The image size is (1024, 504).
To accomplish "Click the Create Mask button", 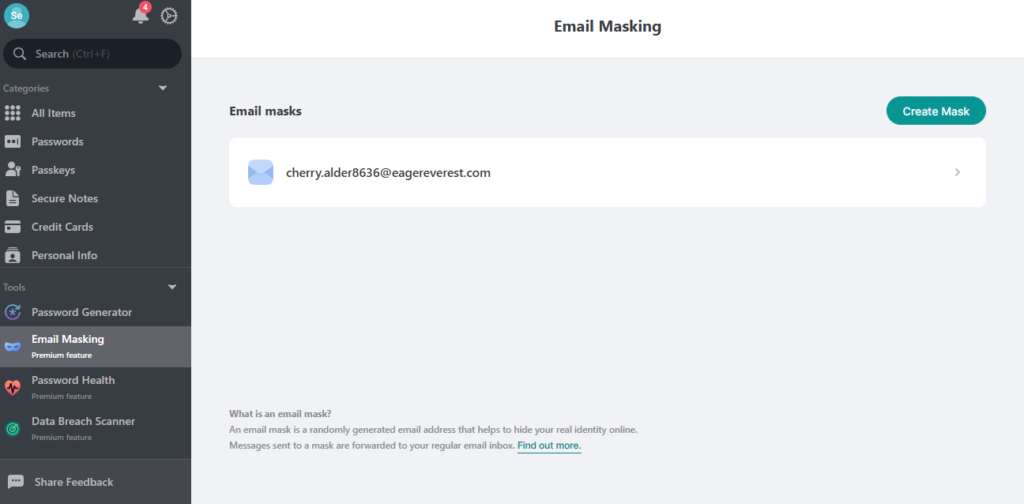I will (x=936, y=111).
